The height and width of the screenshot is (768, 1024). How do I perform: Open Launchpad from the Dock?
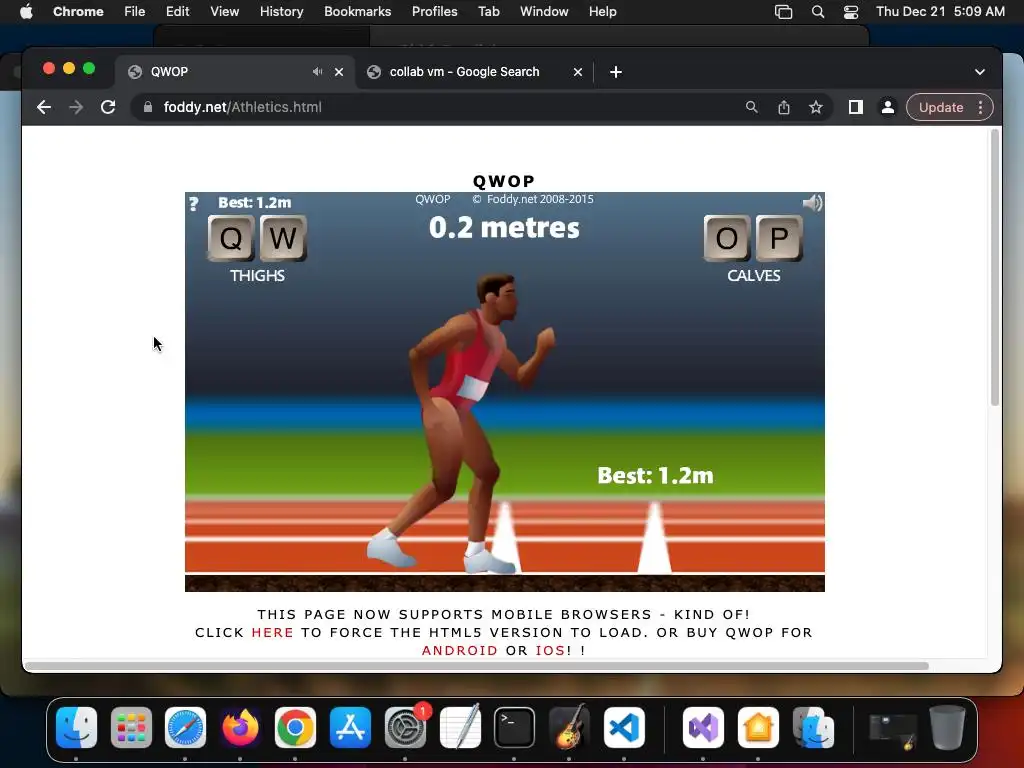coord(131,727)
